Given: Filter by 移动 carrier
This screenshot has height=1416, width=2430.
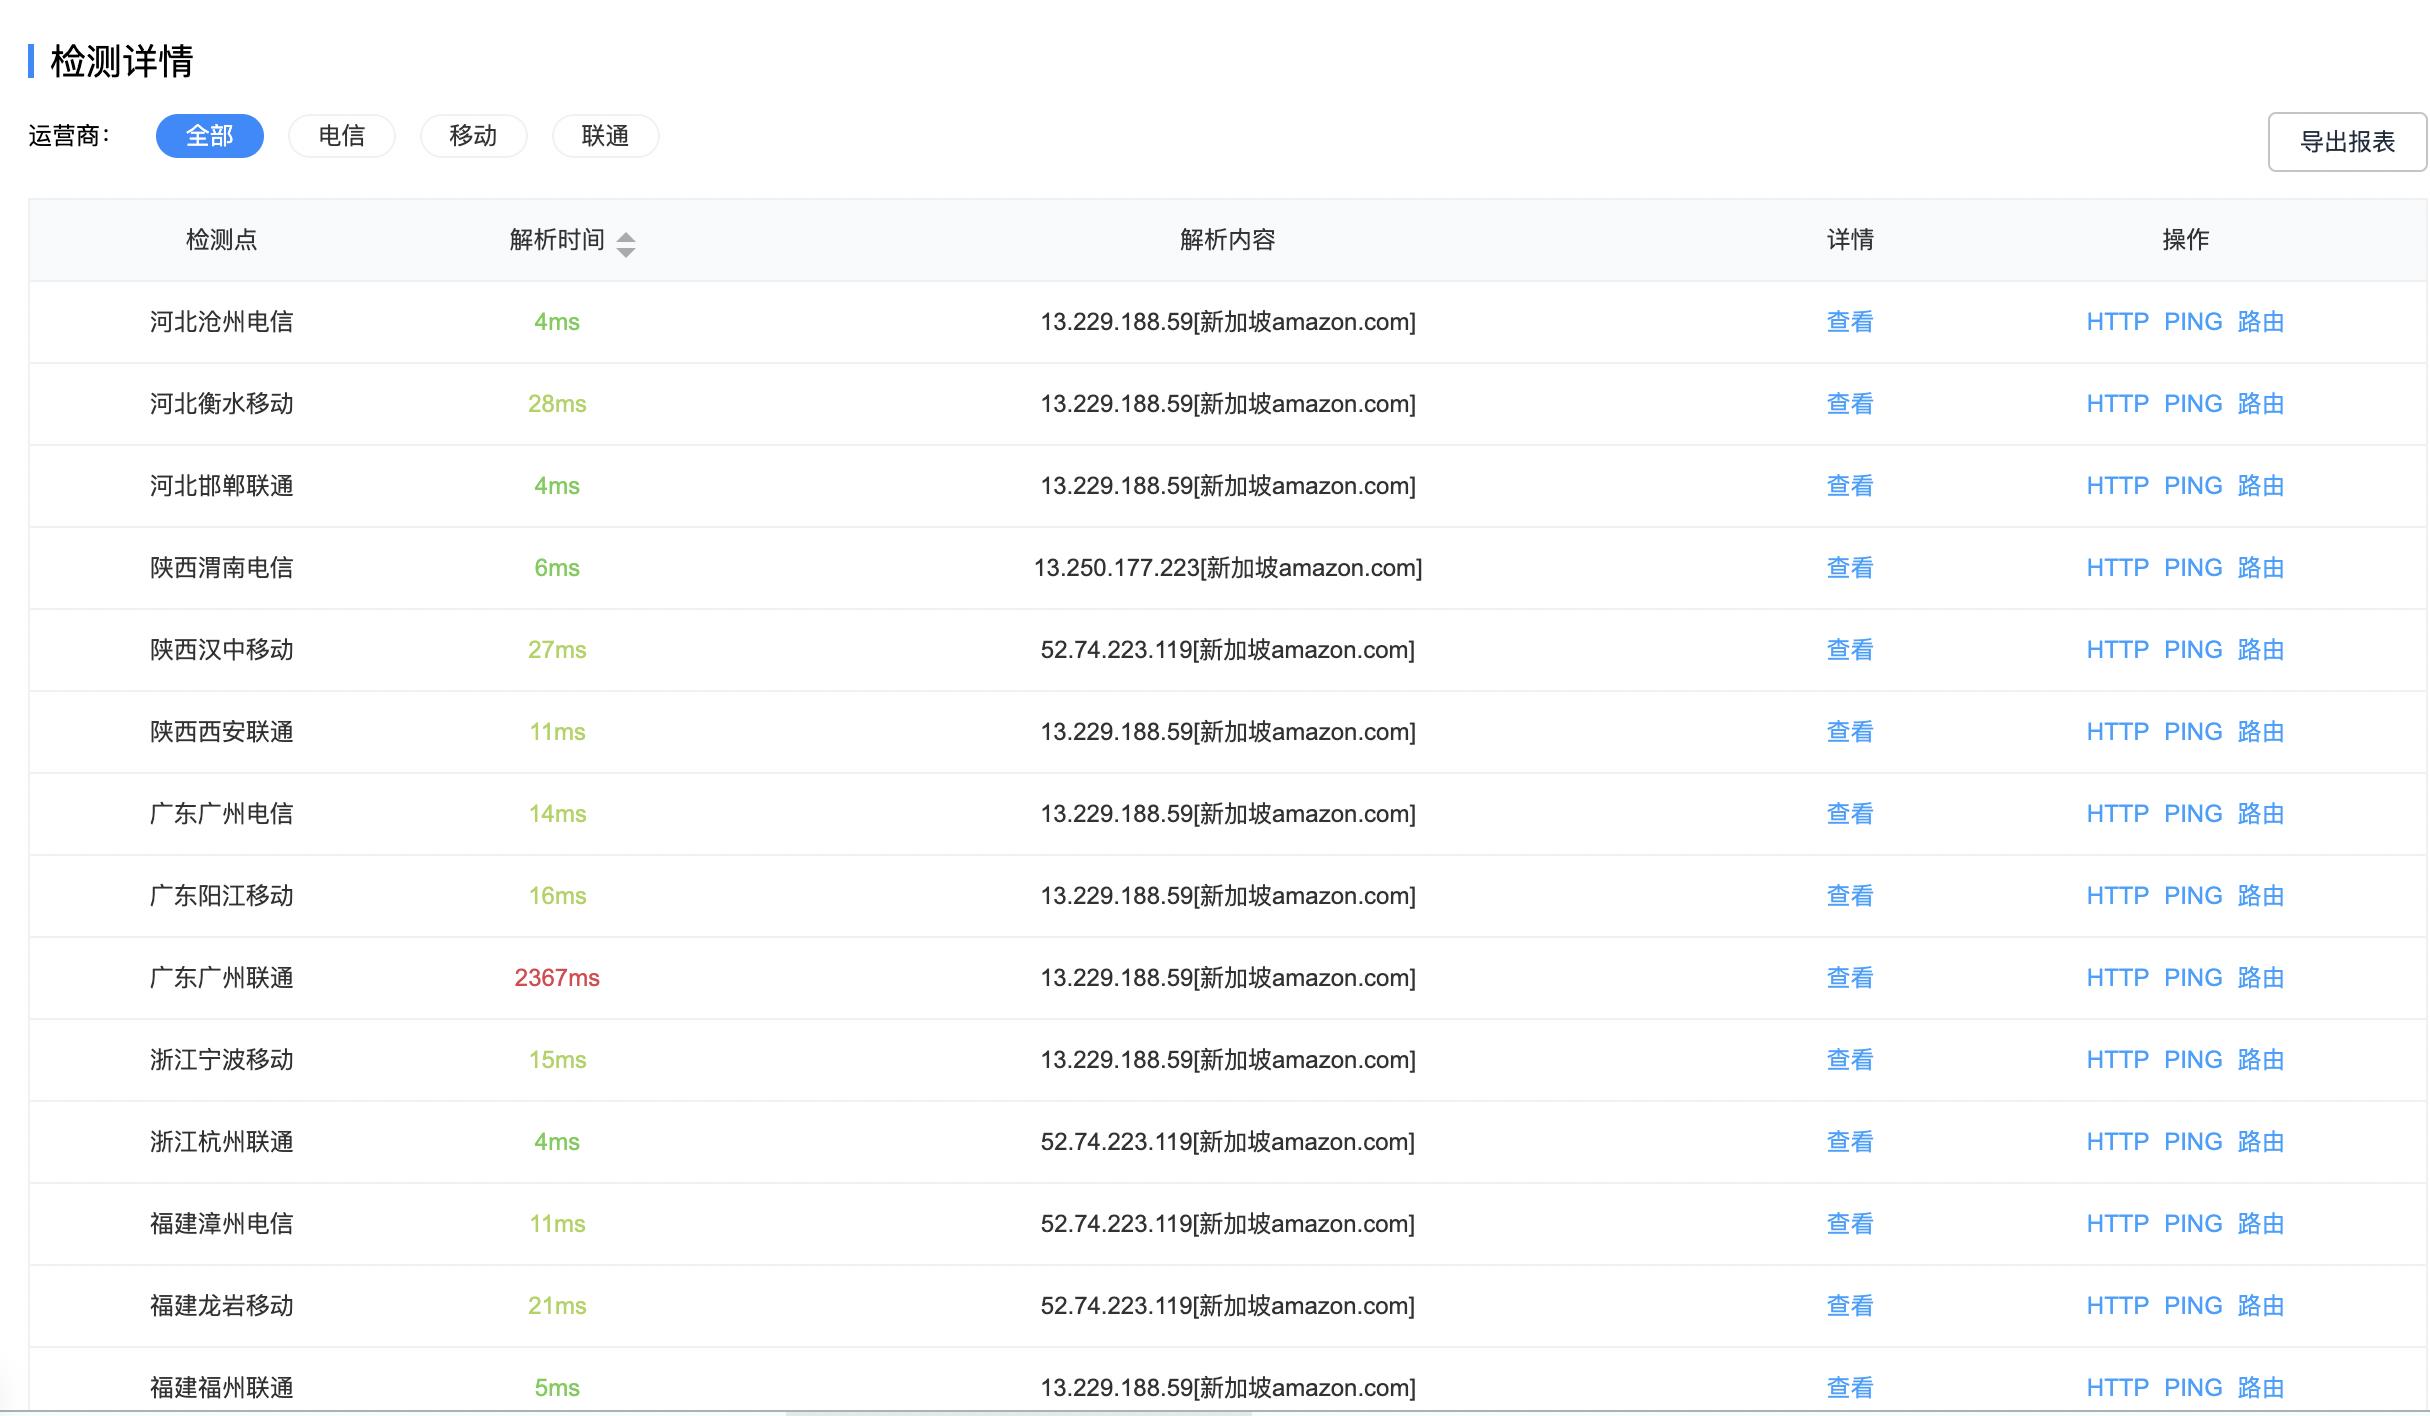Looking at the screenshot, I should pyautogui.click(x=474, y=136).
